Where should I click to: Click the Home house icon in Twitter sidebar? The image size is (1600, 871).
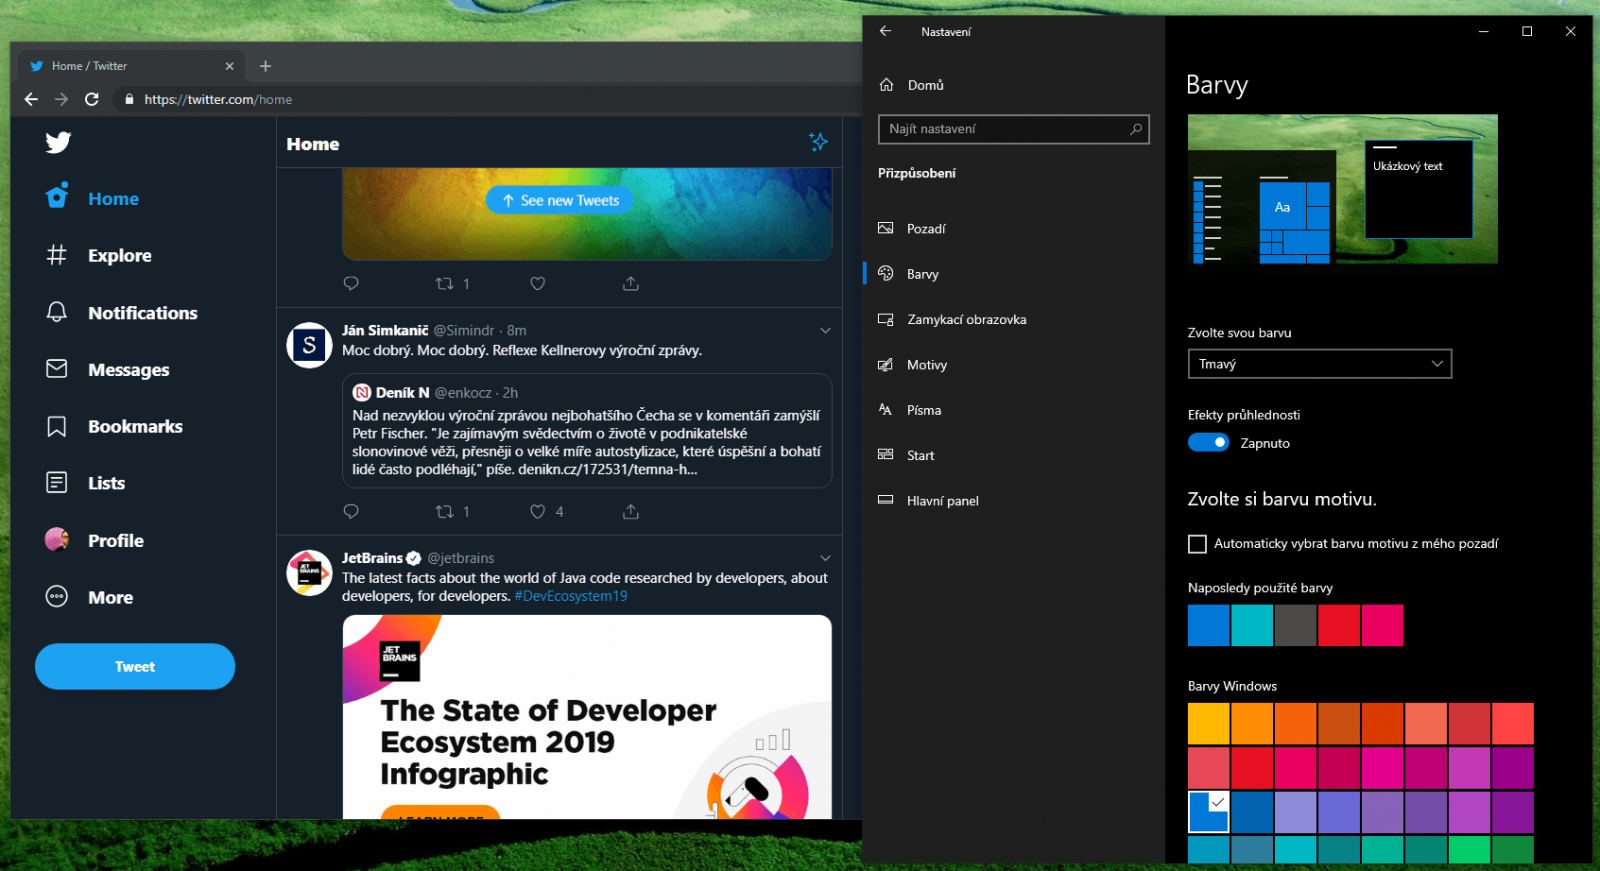pyautogui.click(x=57, y=196)
